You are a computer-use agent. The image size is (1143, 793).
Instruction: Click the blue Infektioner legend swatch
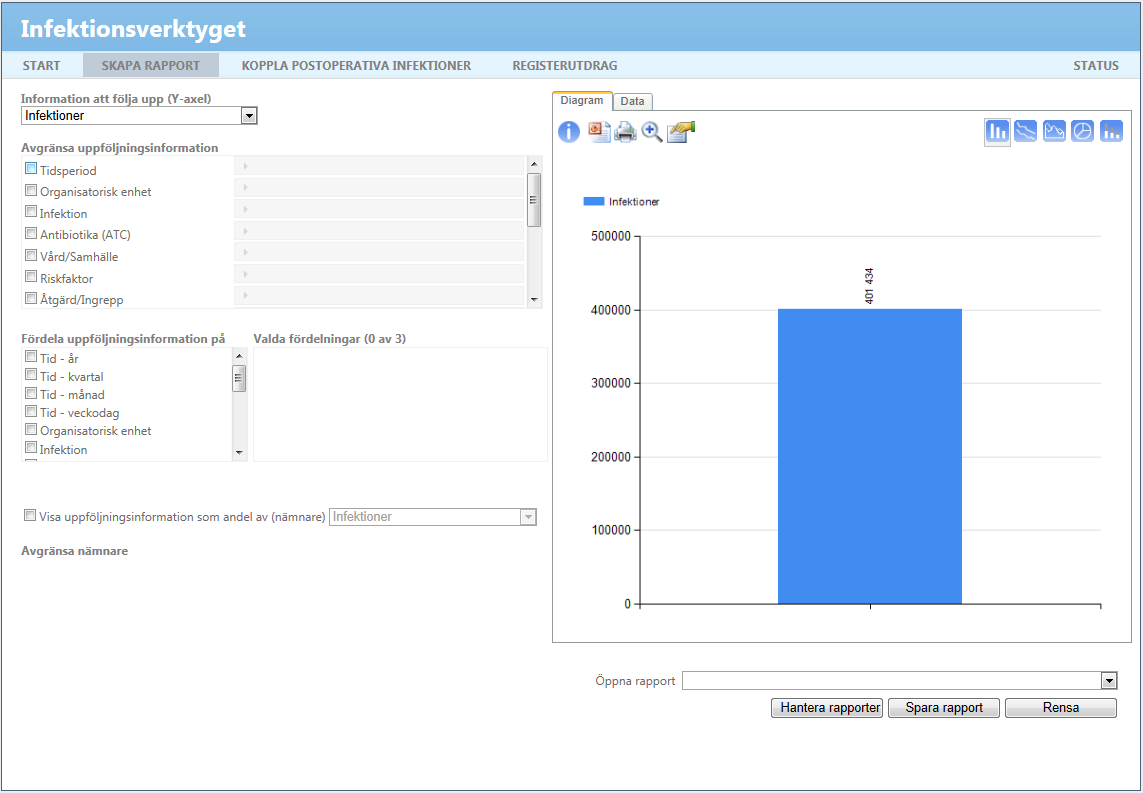point(595,202)
